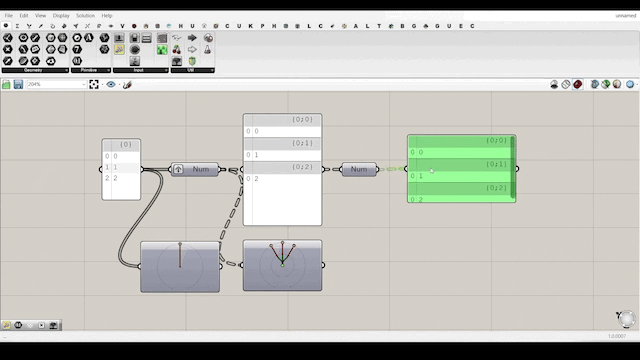Select the second Num component on canvas
Image resolution: width=640 pixels, height=360 pixels.
pyautogui.click(x=359, y=169)
